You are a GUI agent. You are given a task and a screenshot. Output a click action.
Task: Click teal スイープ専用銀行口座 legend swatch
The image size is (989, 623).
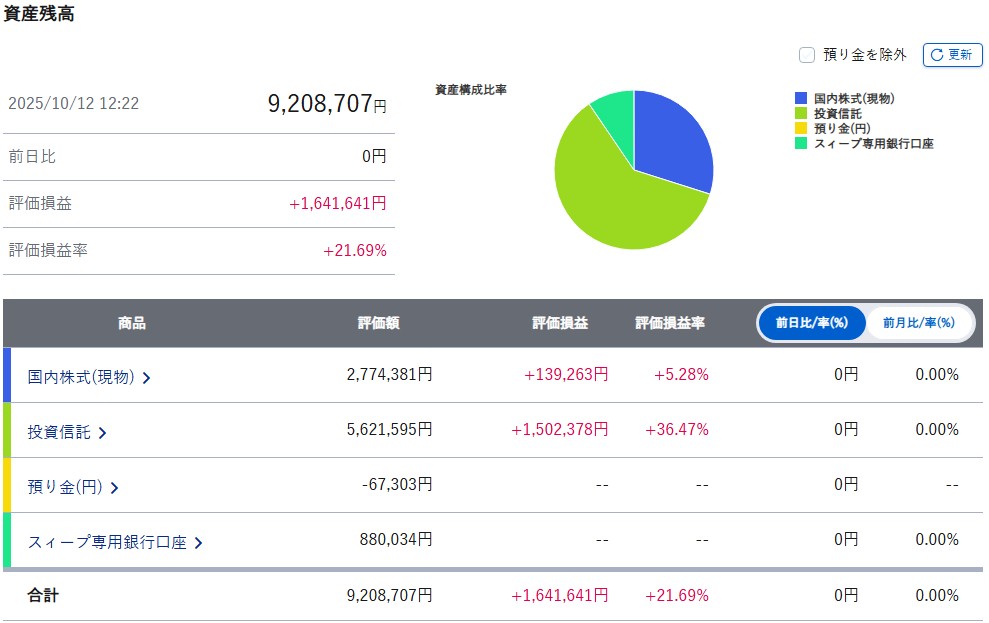[801, 144]
